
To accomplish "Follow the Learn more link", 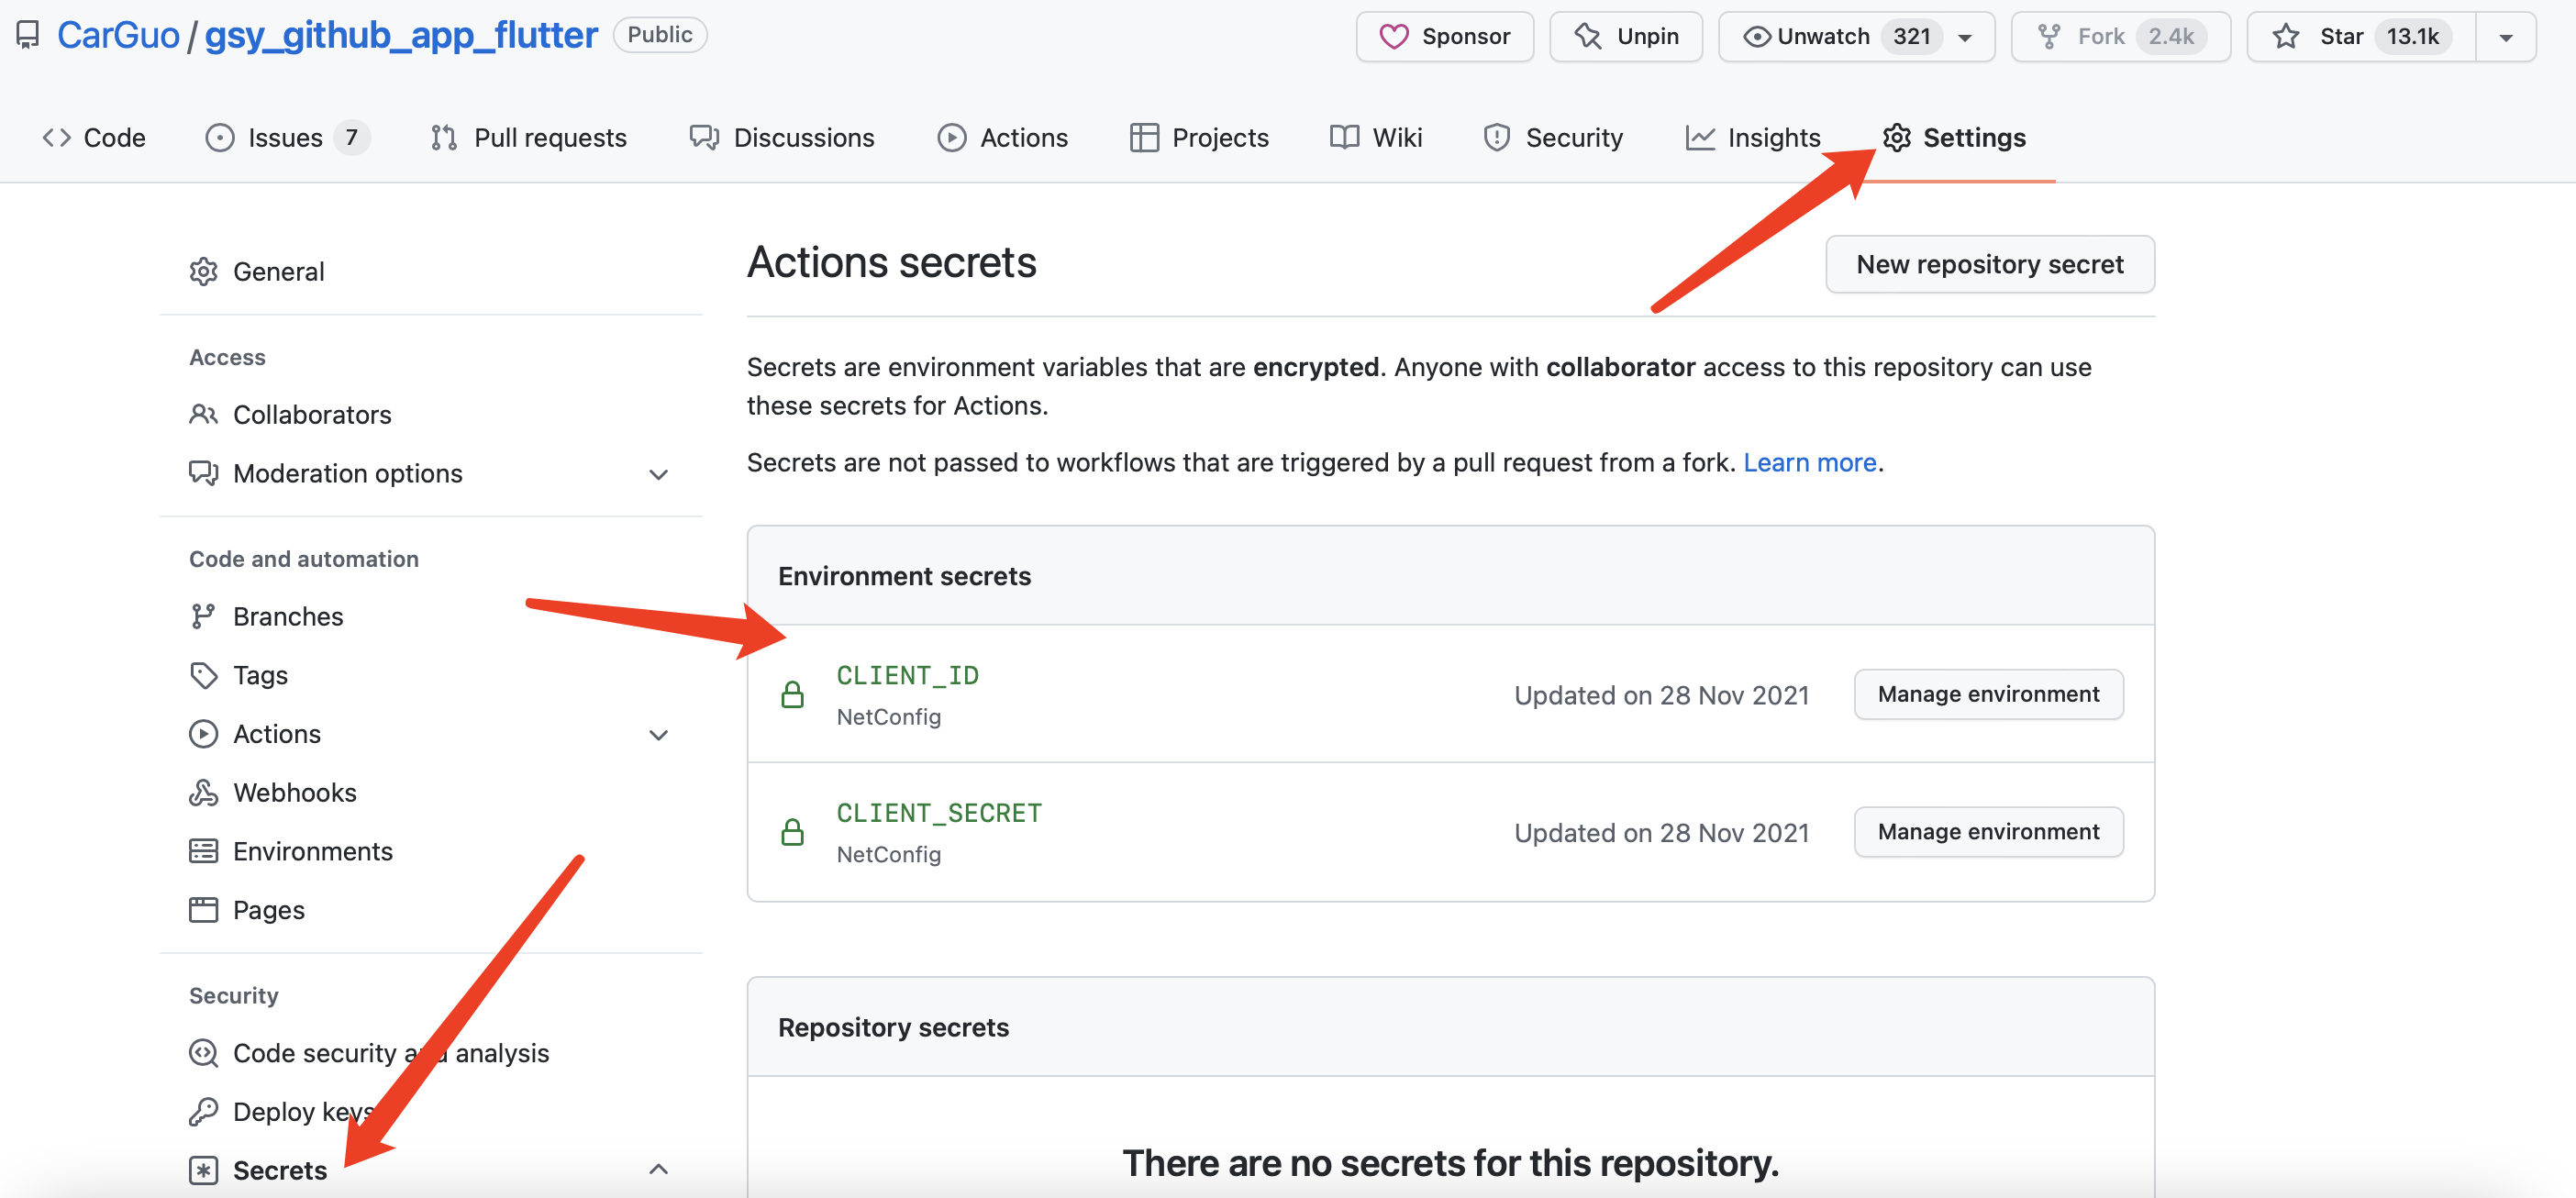I will coord(1809,462).
